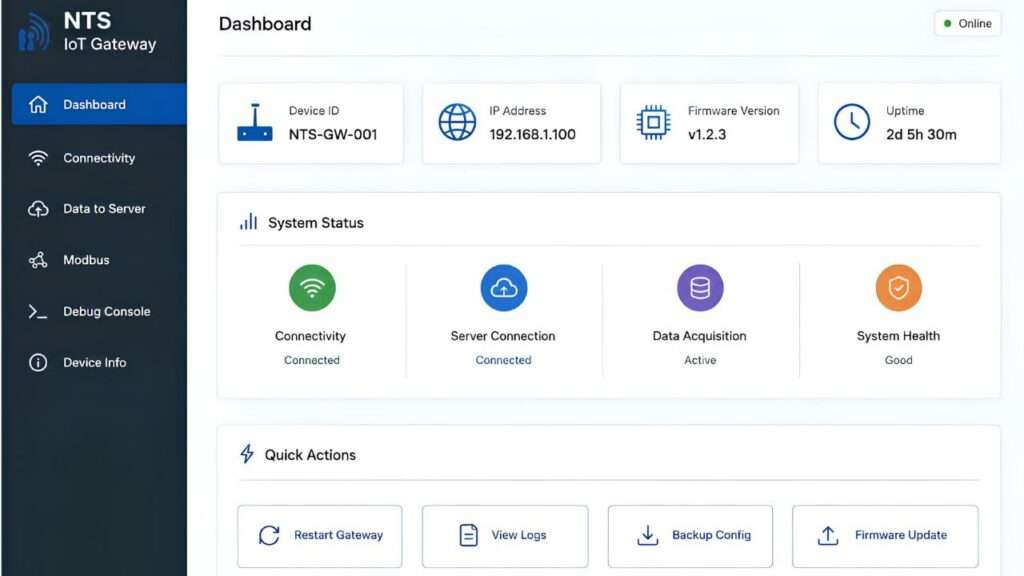Image resolution: width=1024 pixels, height=576 pixels.
Task: Click the Online status badge
Action: pos(968,24)
